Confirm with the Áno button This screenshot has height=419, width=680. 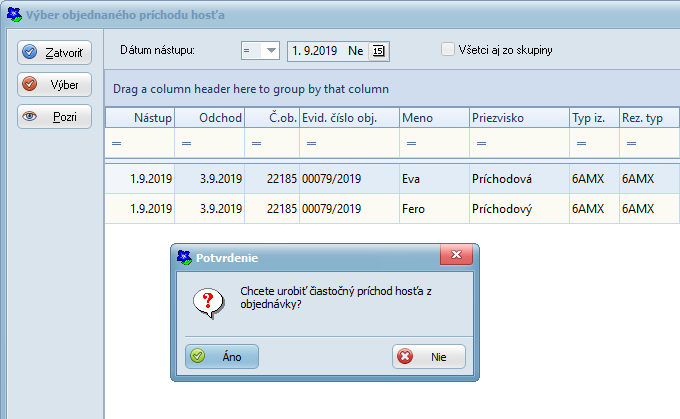[x=222, y=356]
